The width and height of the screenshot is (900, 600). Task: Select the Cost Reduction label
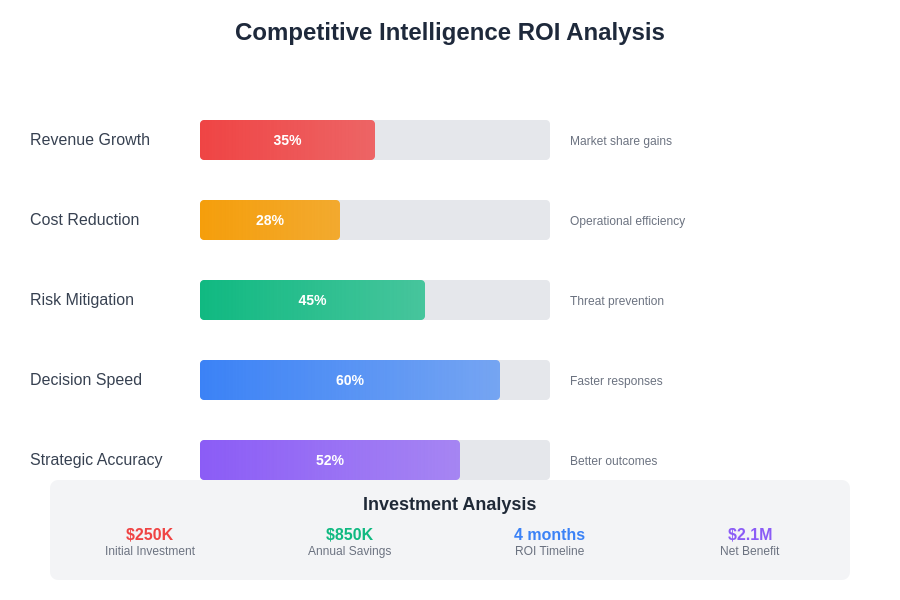[x=85, y=220]
